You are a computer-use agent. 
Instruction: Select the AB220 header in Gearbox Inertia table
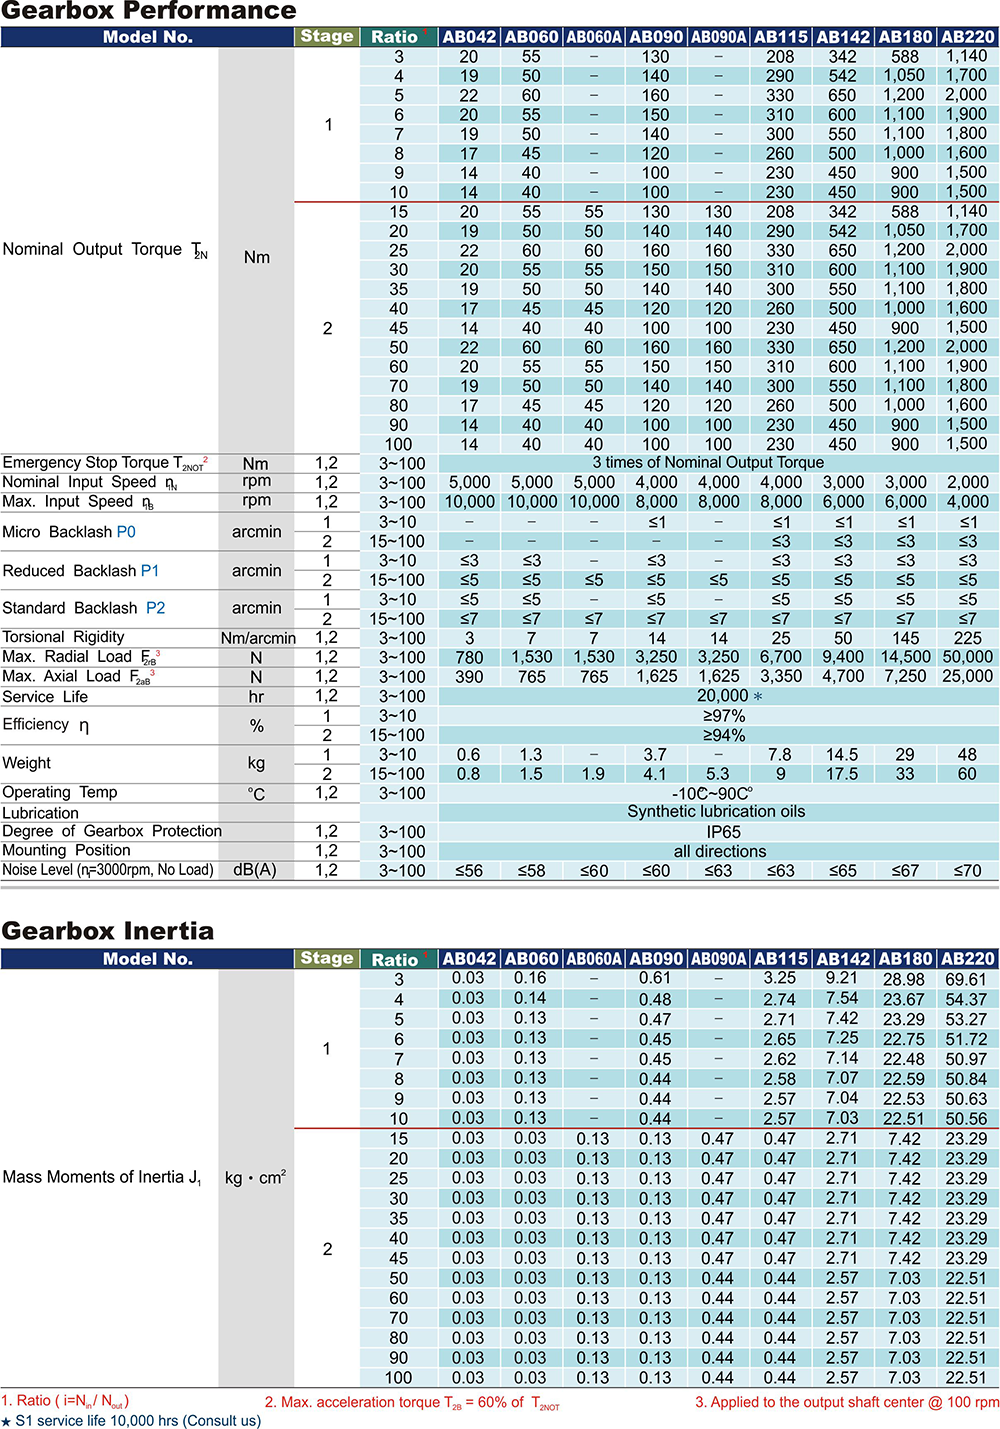click(968, 959)
